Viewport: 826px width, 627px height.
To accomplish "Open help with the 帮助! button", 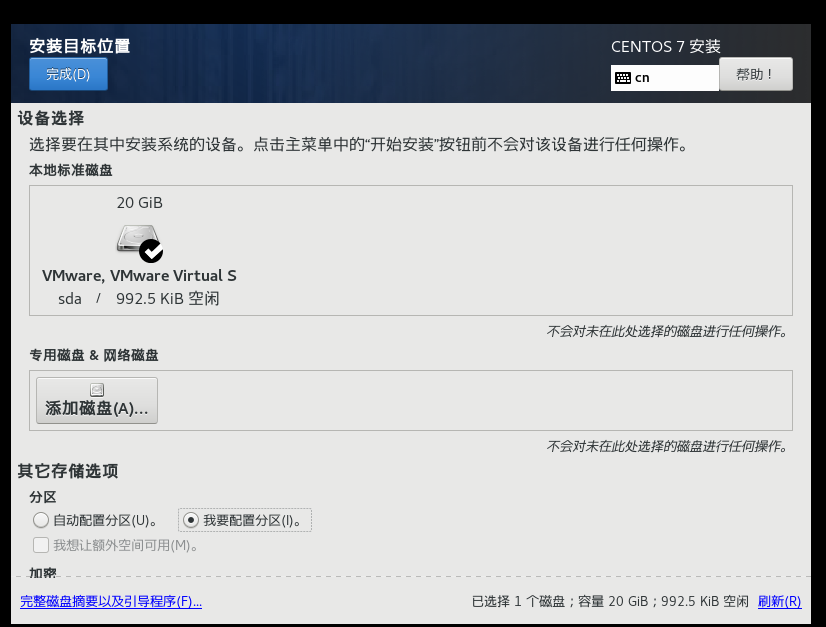I will point(755,74).
